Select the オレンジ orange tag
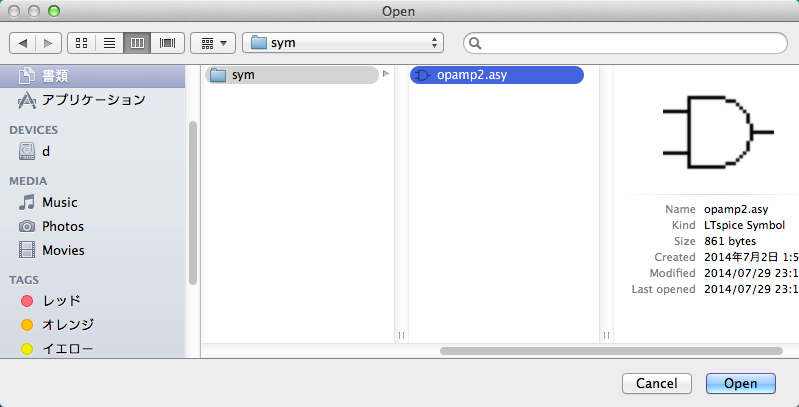This screenshot has width=799, height=407. 92,324
